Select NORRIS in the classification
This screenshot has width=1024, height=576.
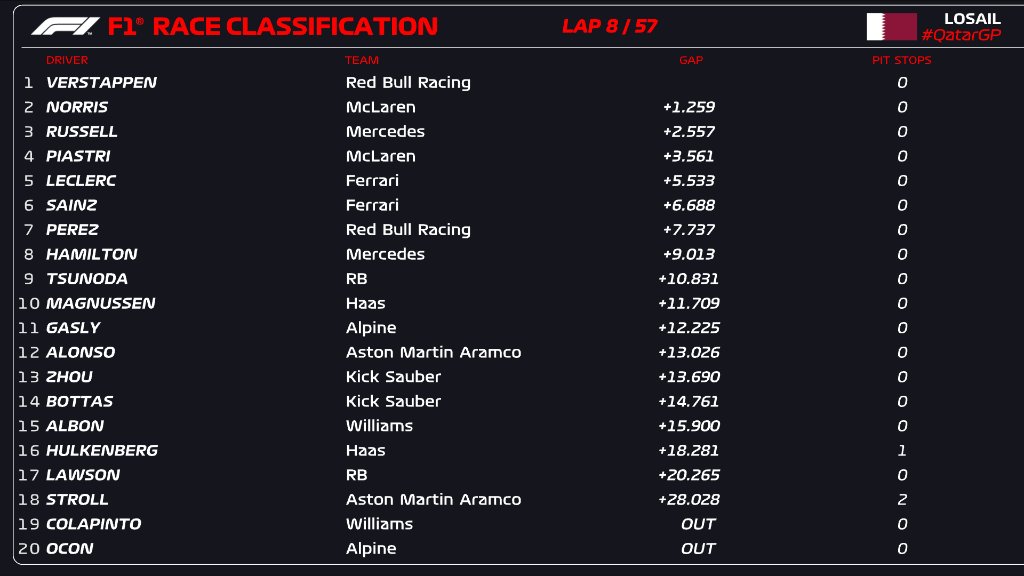[77, 107]
